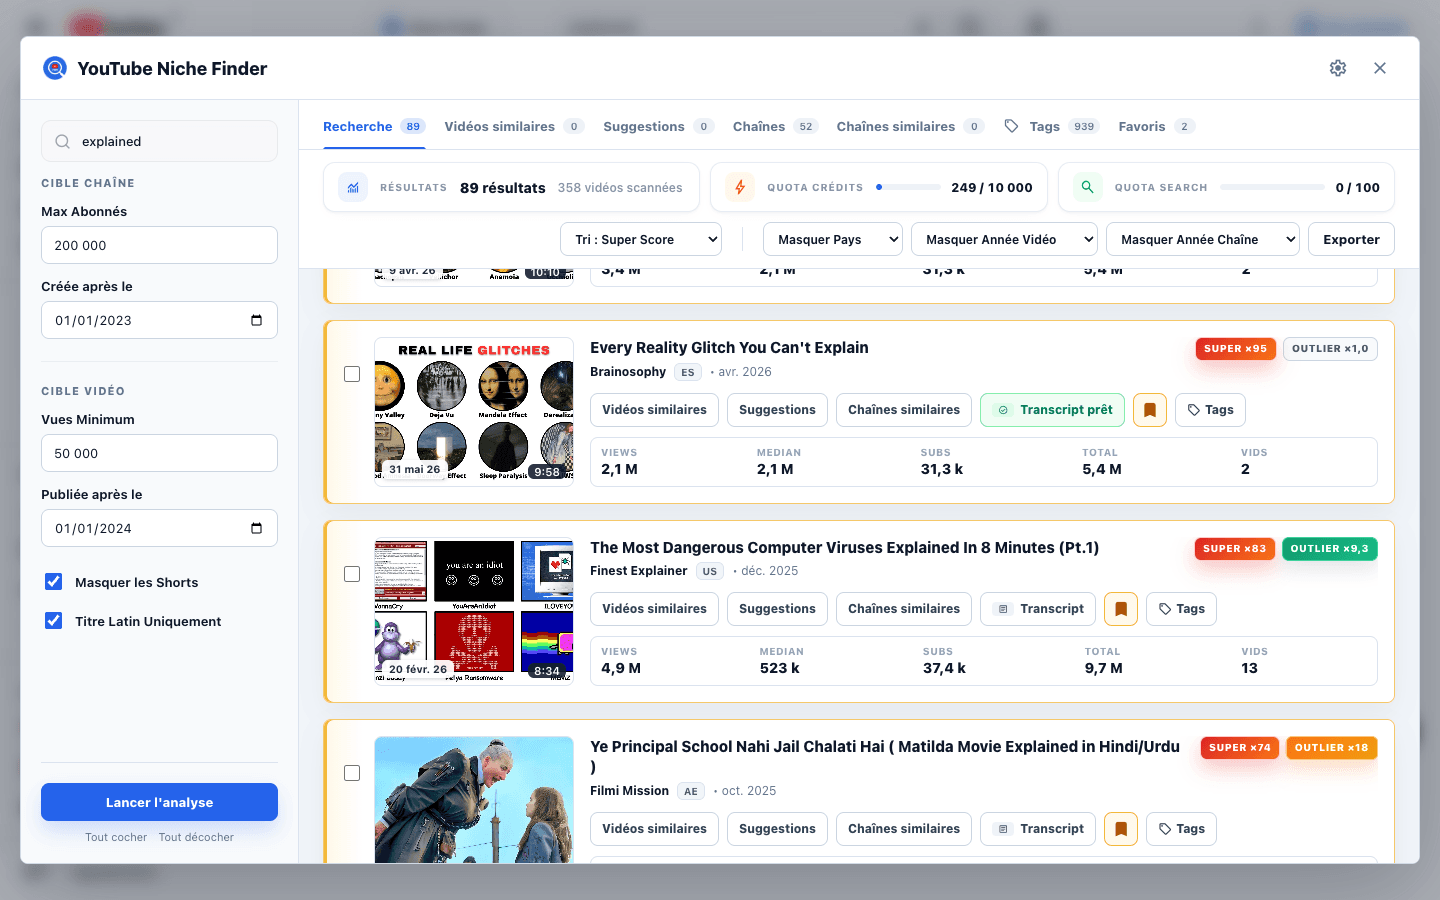Bookmark the Every Reality Glitch video
Image resolution: width=1440 pixels, height=900 pixels.
coord(1150,410)
